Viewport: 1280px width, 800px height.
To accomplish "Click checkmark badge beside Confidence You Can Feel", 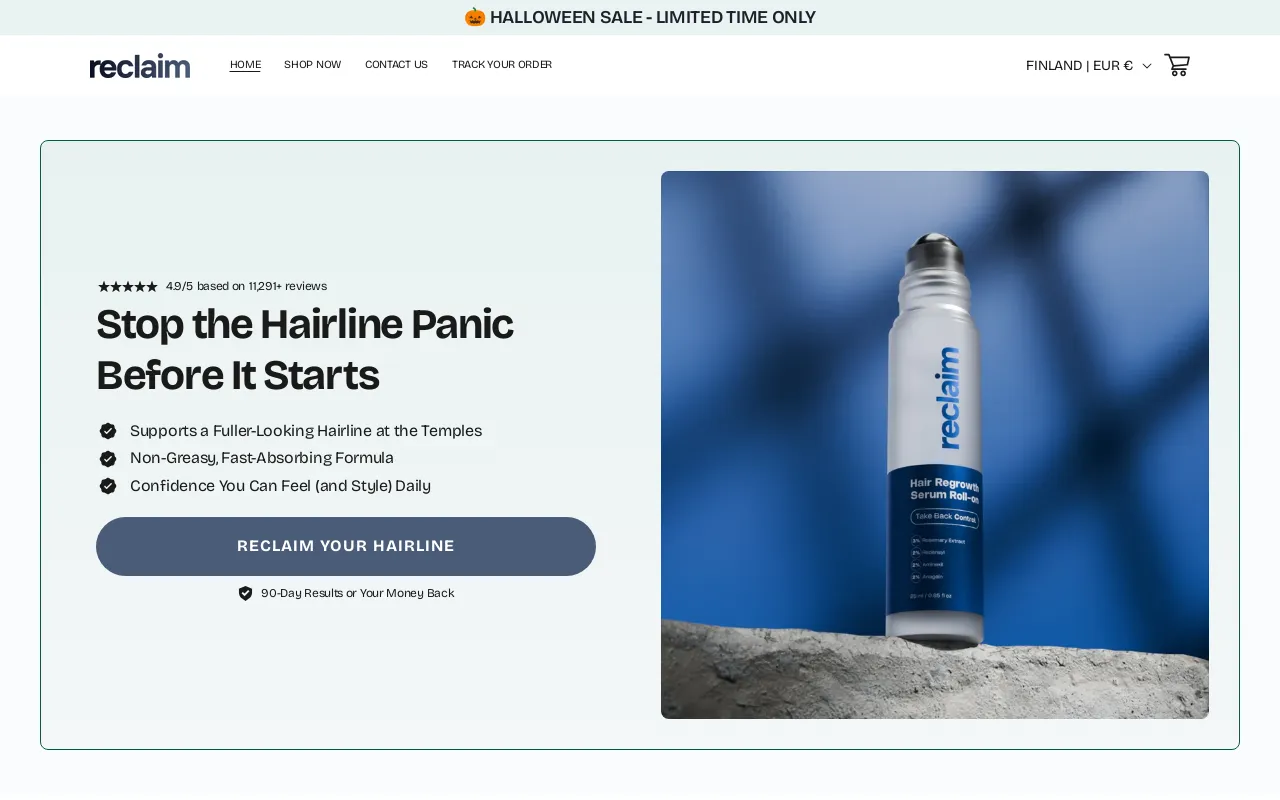I will click(108, 486).
